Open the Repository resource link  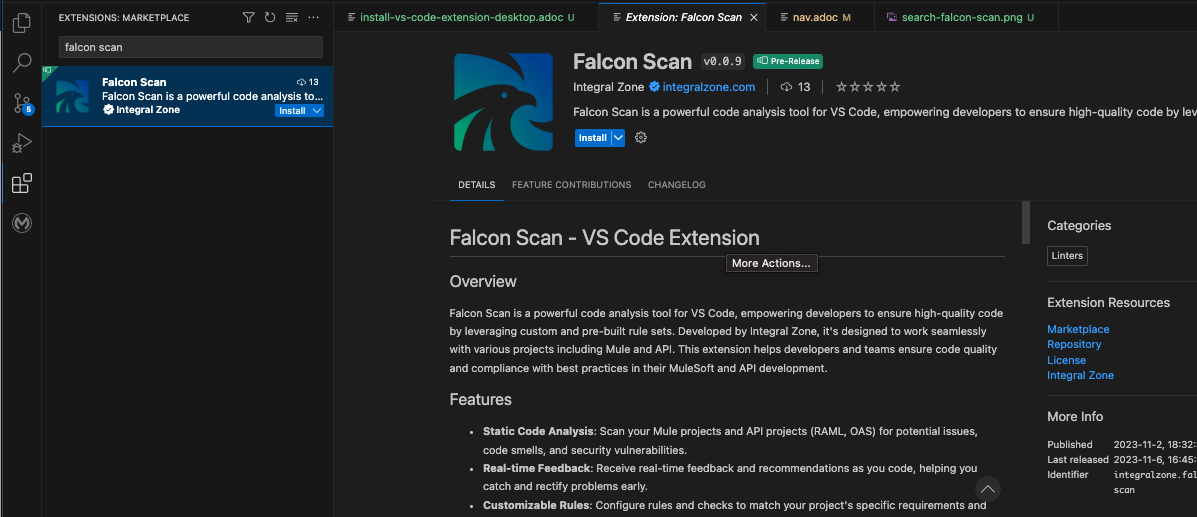pyautogui.click(x=1074, y=344)
